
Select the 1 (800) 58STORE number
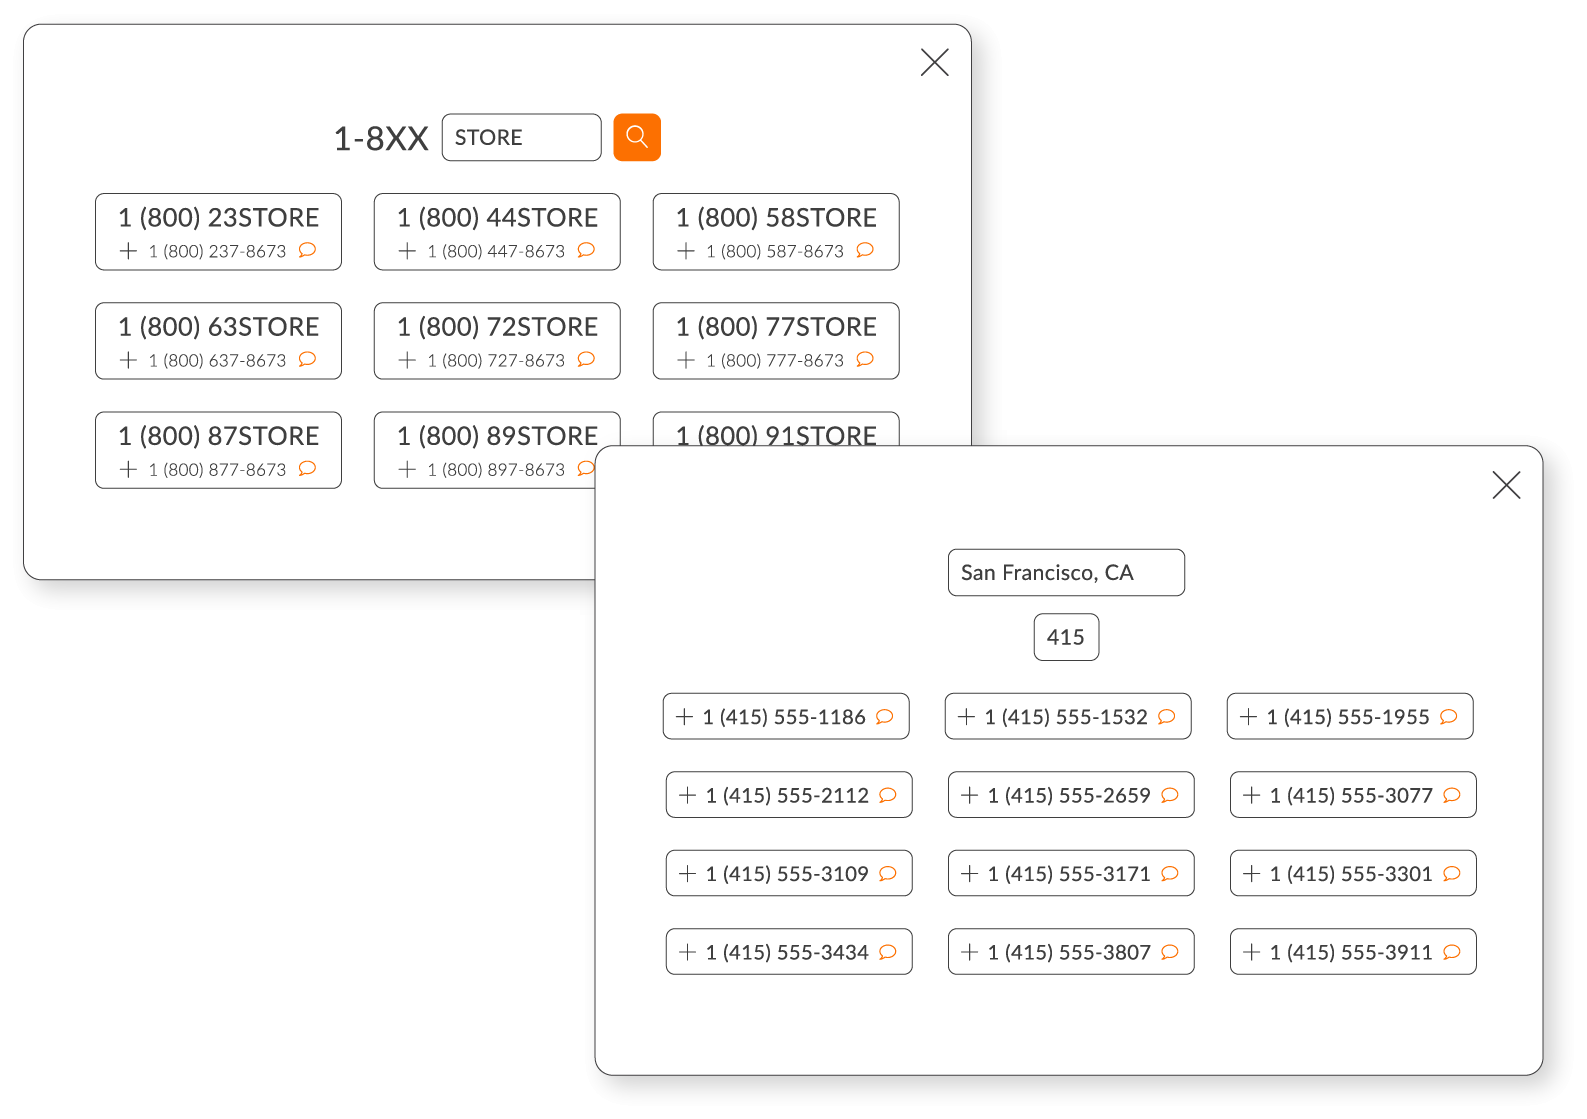[x=775, y=219]
